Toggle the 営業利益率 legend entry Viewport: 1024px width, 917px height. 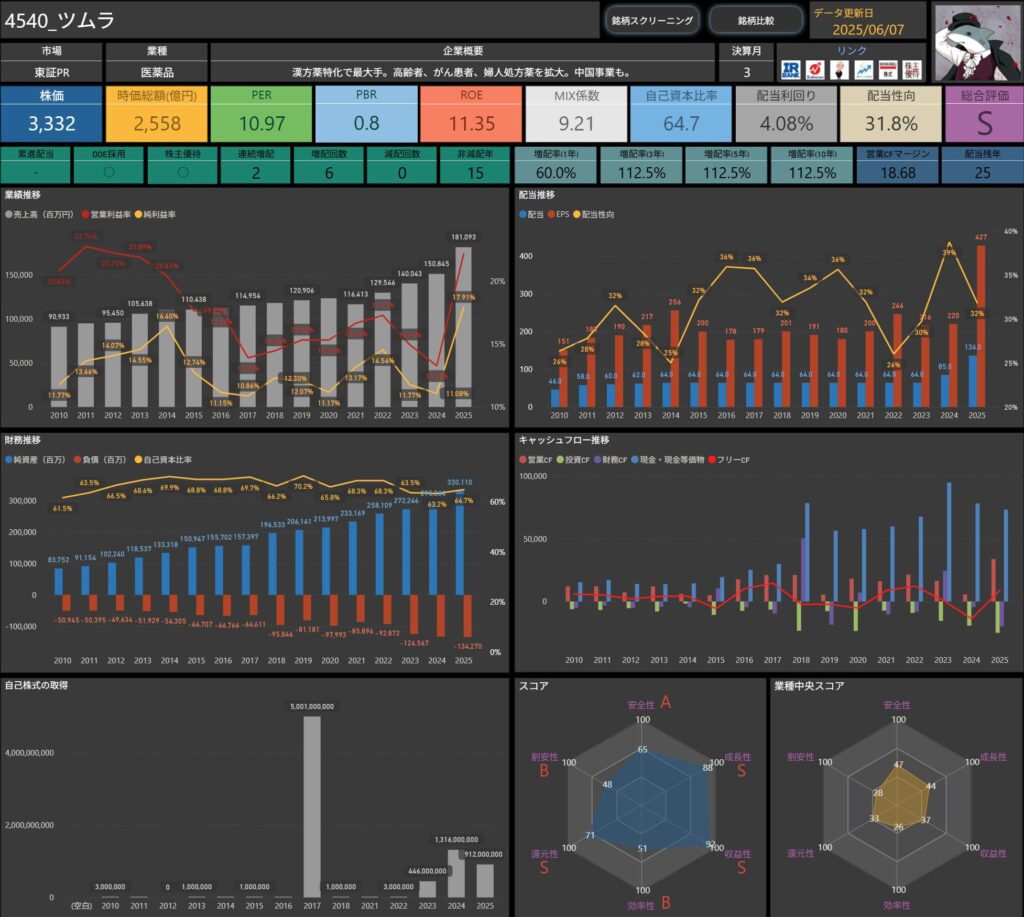coord(106,214)
